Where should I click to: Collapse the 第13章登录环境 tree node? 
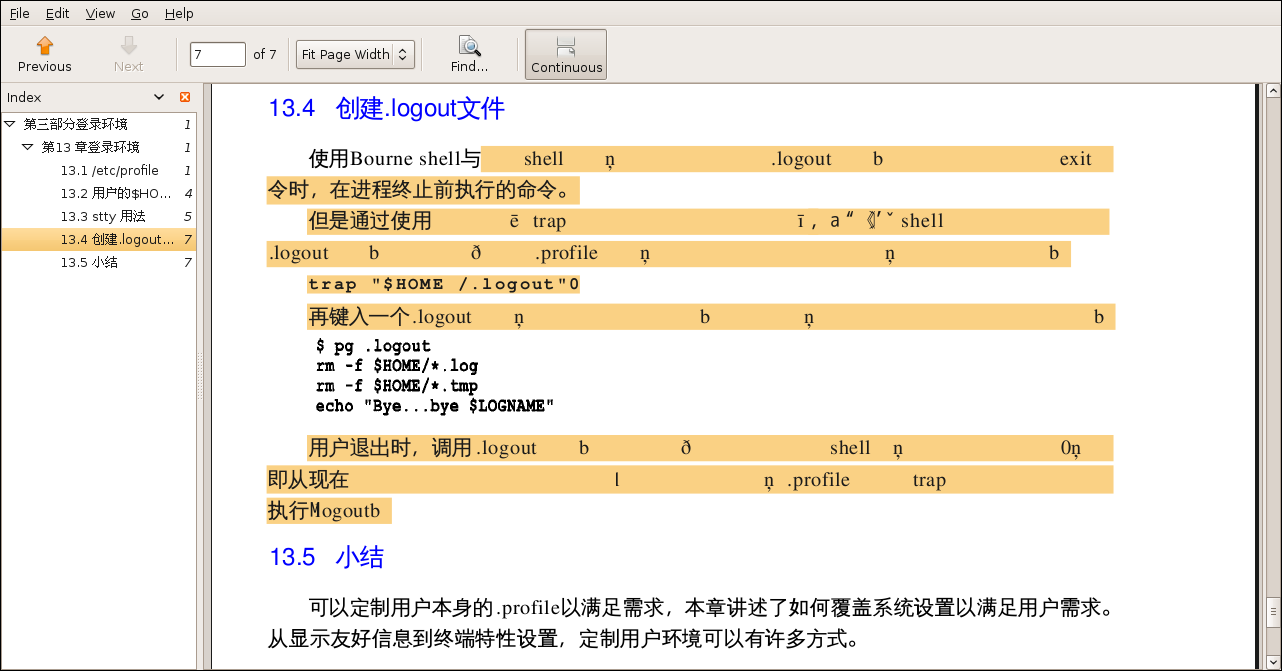28,147
